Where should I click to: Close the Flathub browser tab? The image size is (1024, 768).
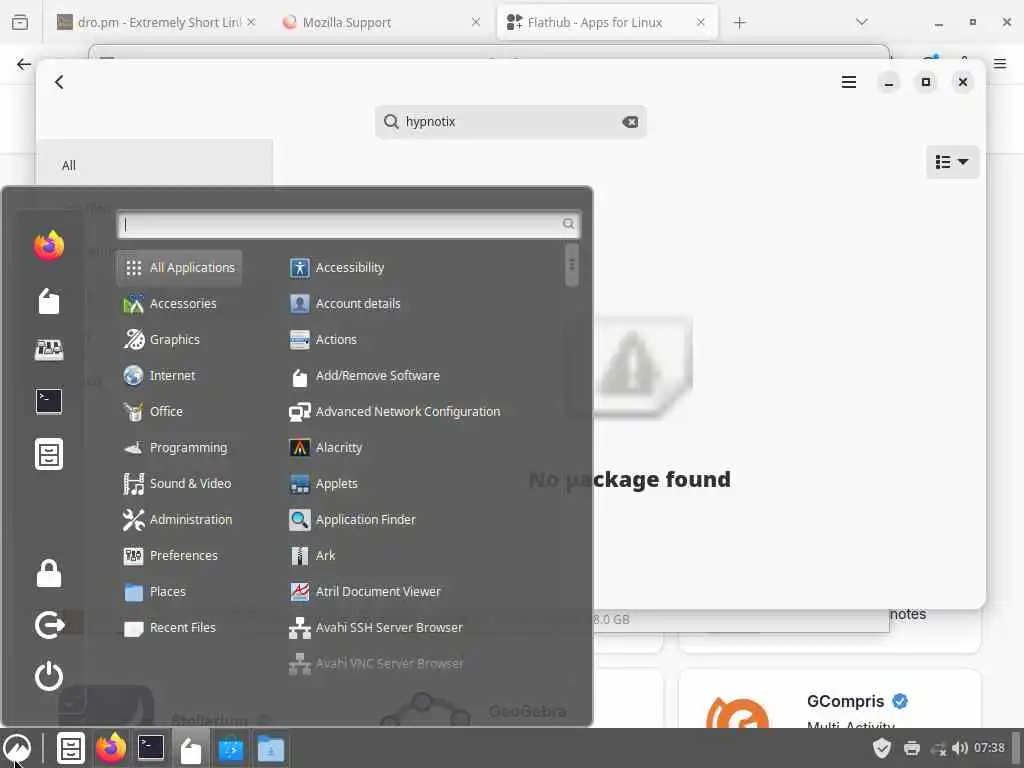(701, 22)
